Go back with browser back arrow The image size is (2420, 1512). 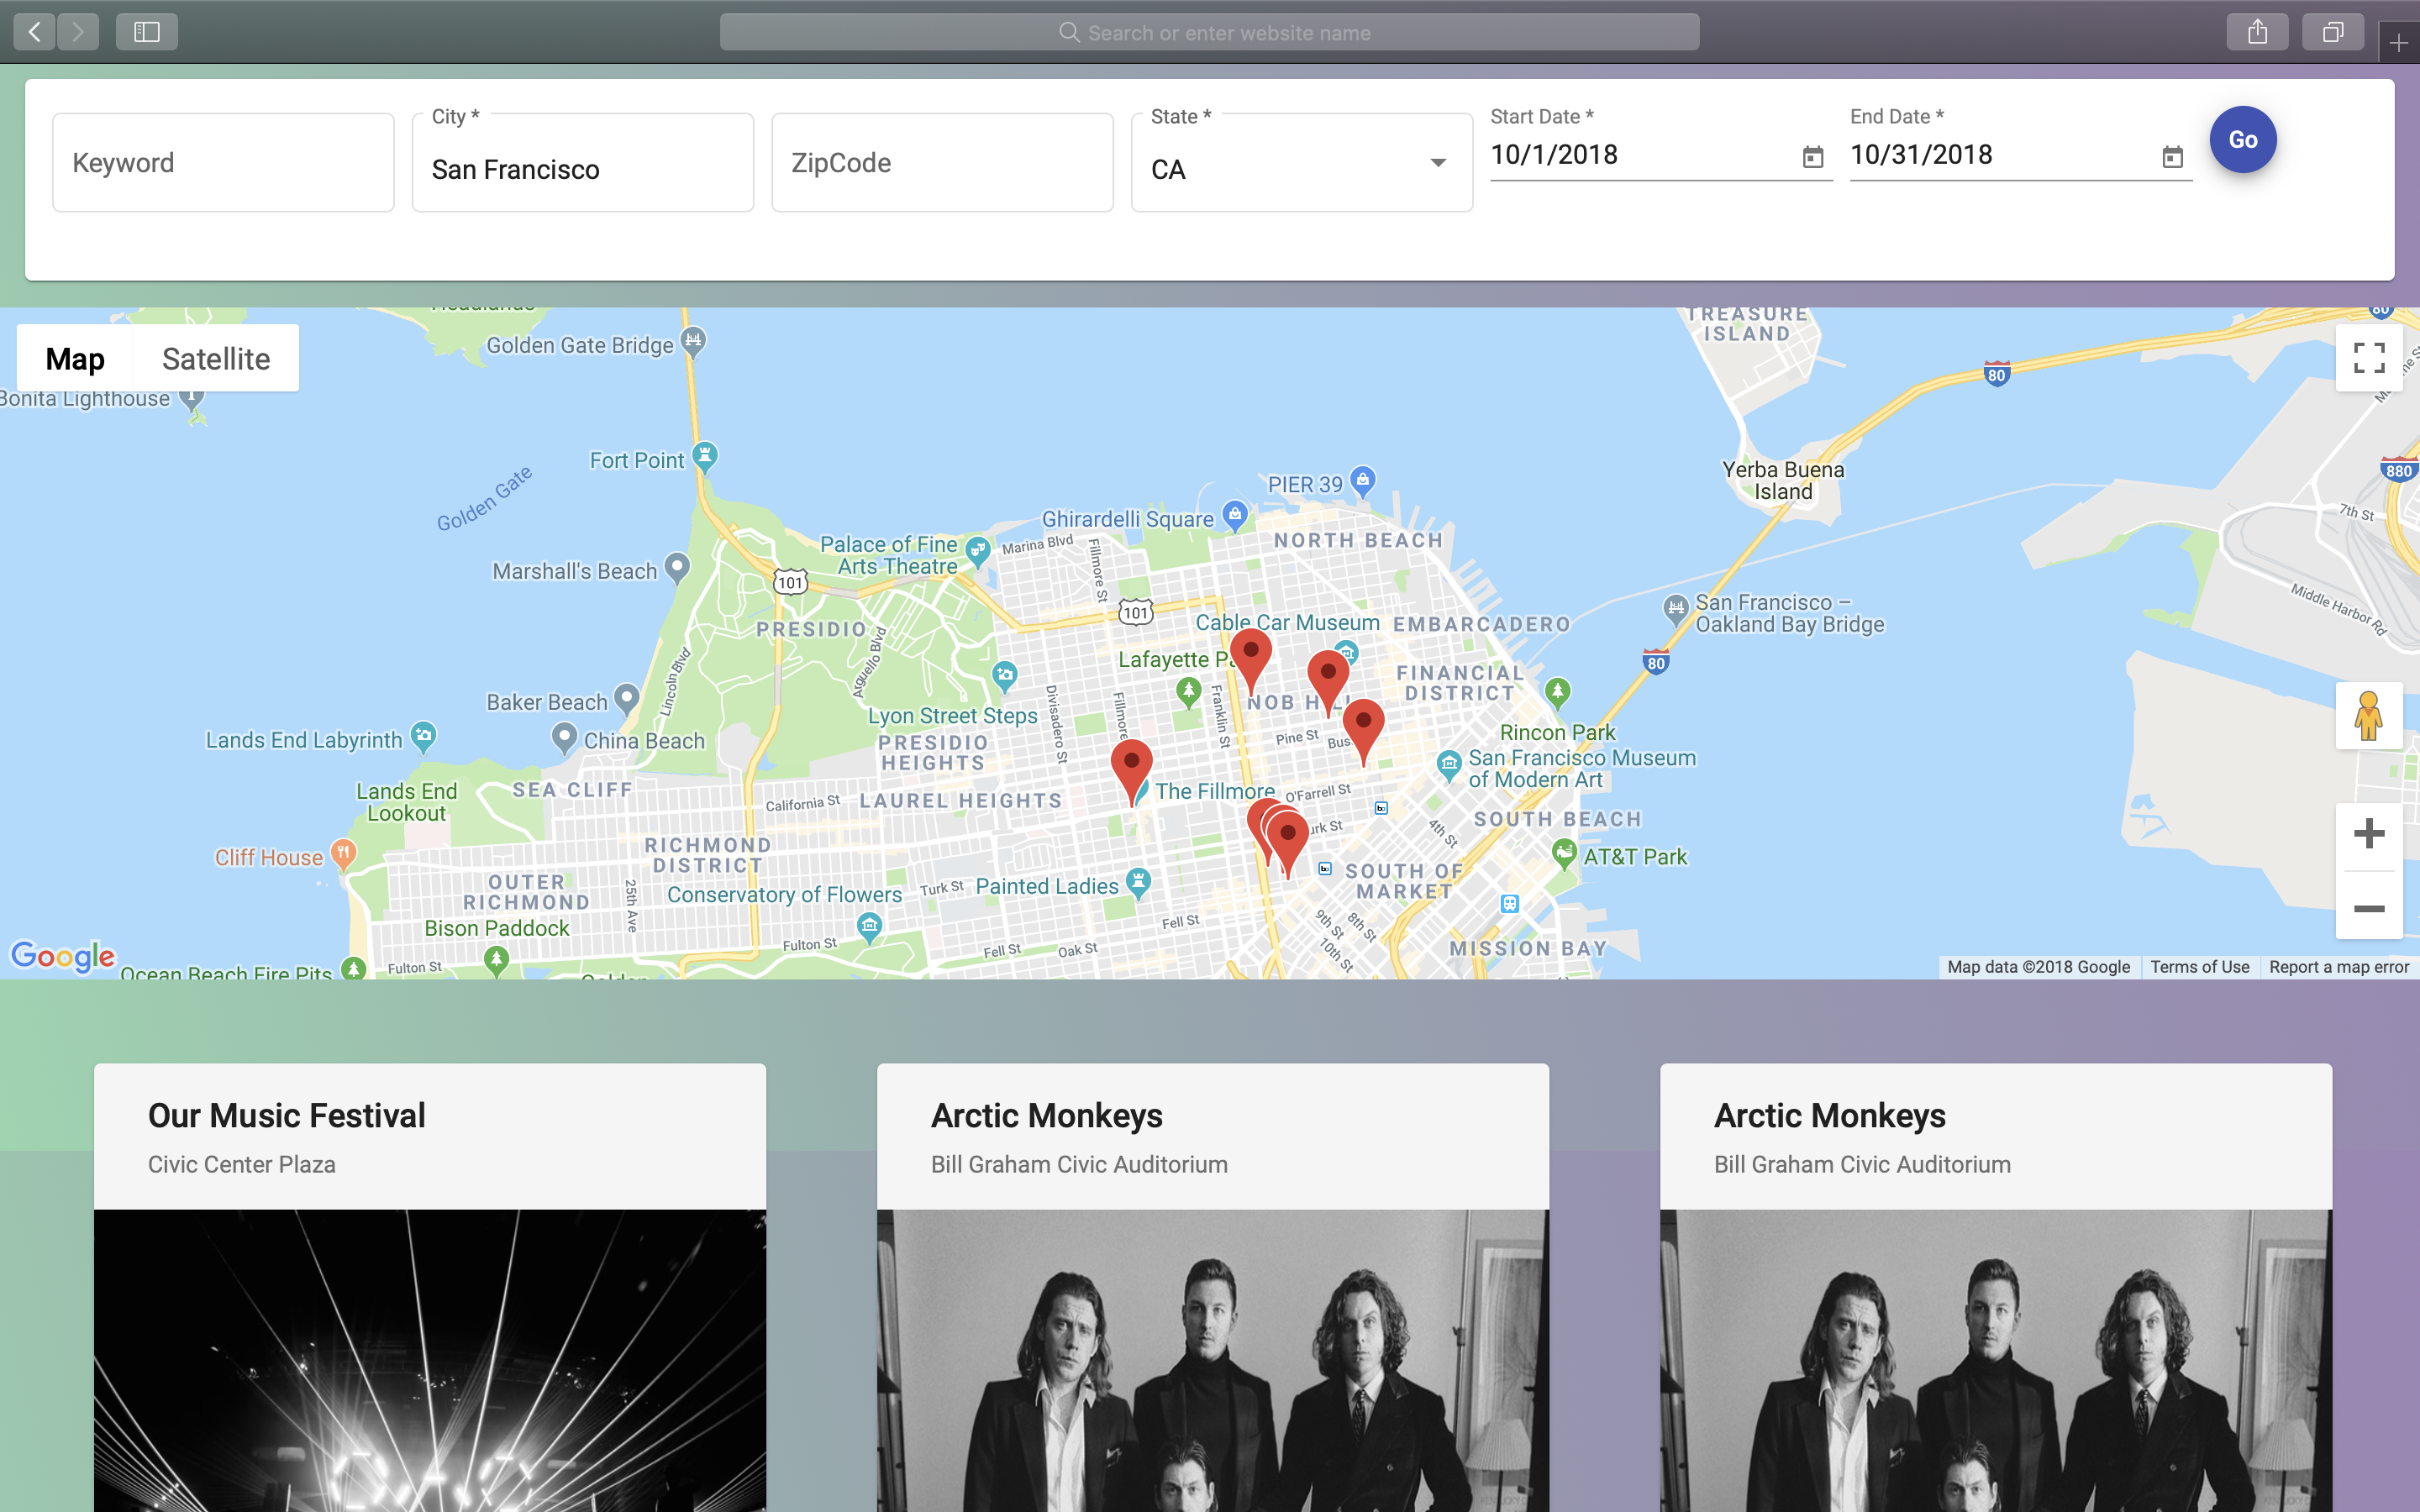pos(35,32)
